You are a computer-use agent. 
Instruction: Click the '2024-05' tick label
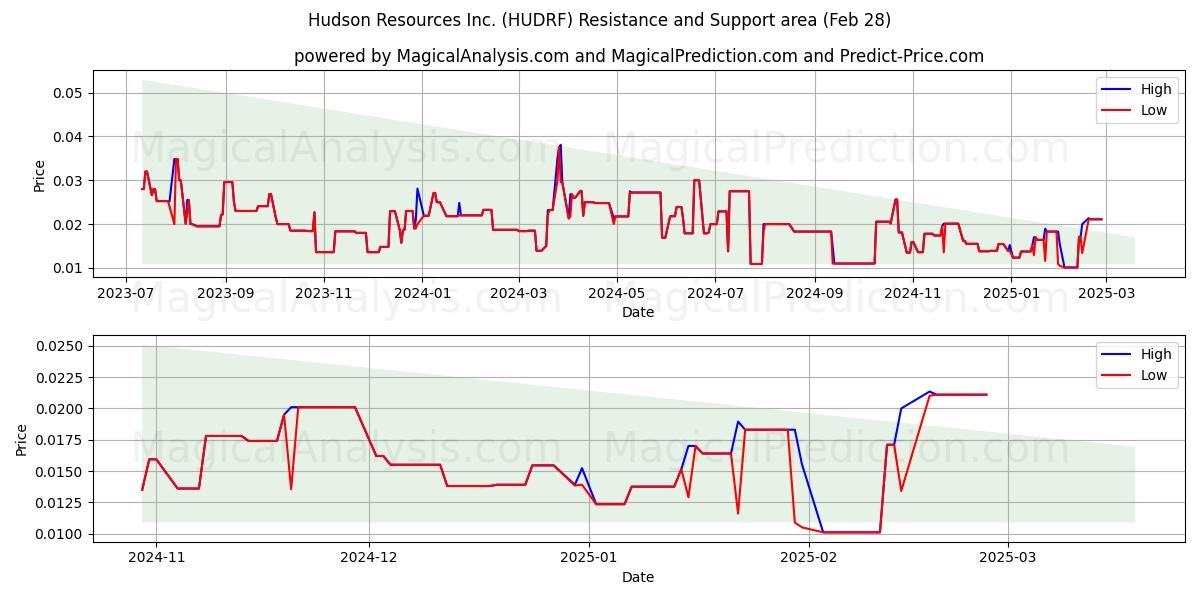point(616,292)
